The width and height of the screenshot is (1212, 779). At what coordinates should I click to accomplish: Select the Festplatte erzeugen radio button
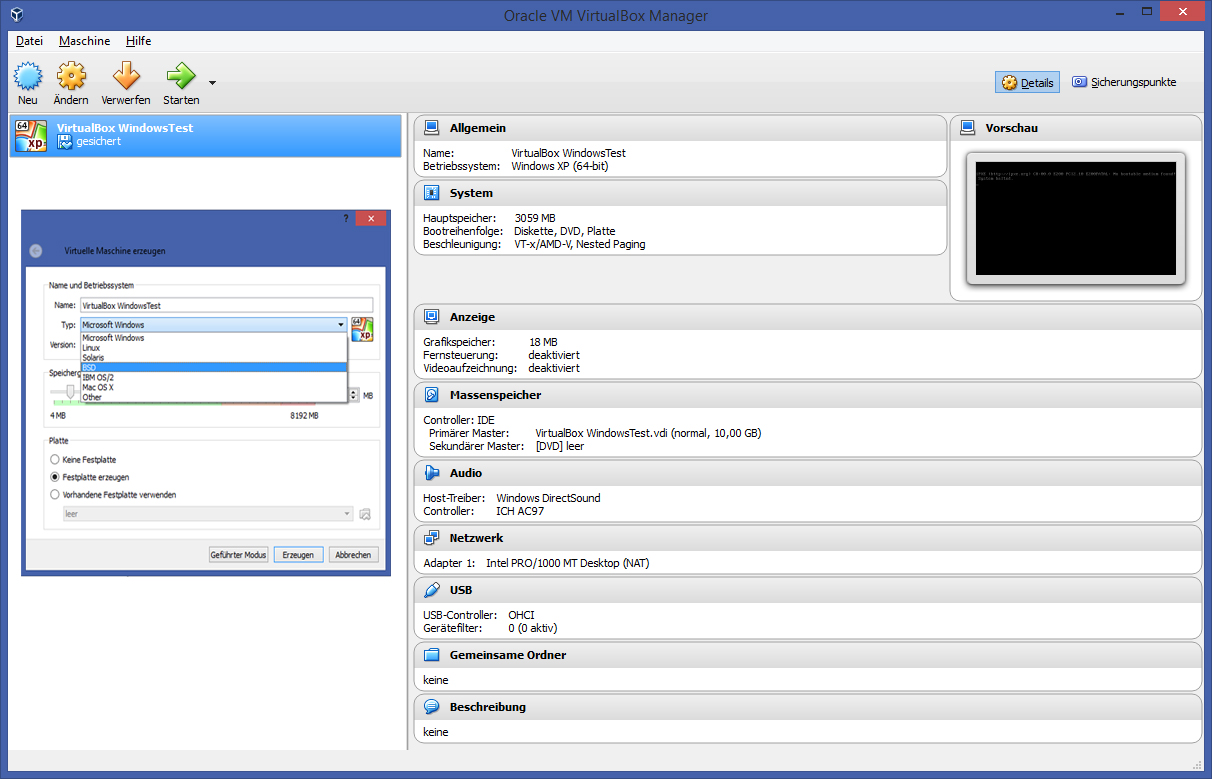(55, 477)
